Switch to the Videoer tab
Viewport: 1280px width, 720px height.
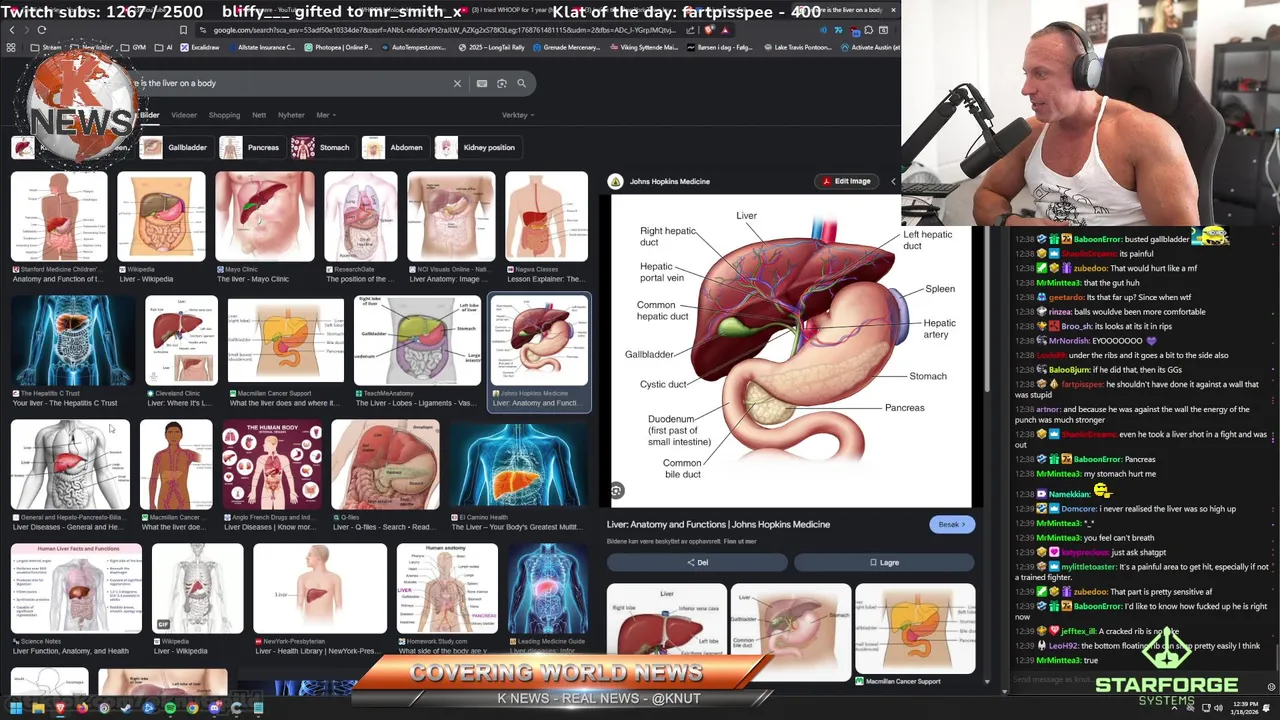(x=184, y=115)
